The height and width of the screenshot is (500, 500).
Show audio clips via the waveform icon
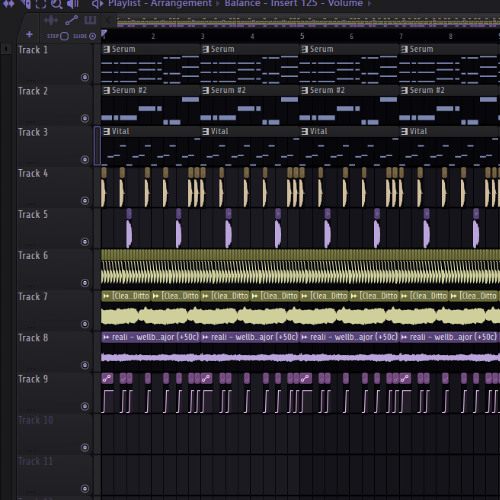coord(50,21)
